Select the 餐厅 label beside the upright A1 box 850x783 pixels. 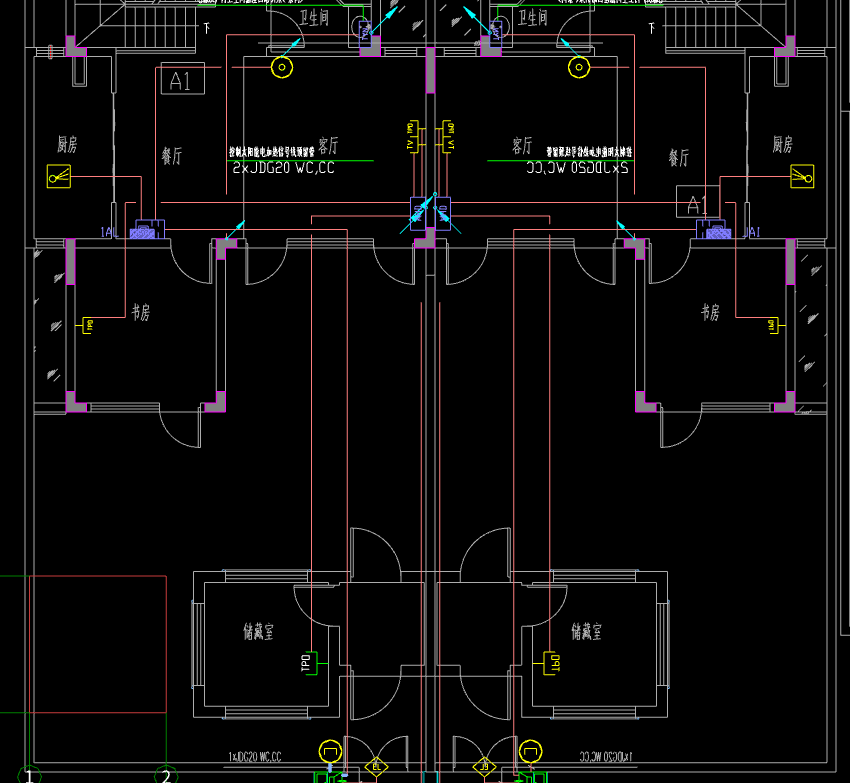pyautogui.click(x=172, y=156)
